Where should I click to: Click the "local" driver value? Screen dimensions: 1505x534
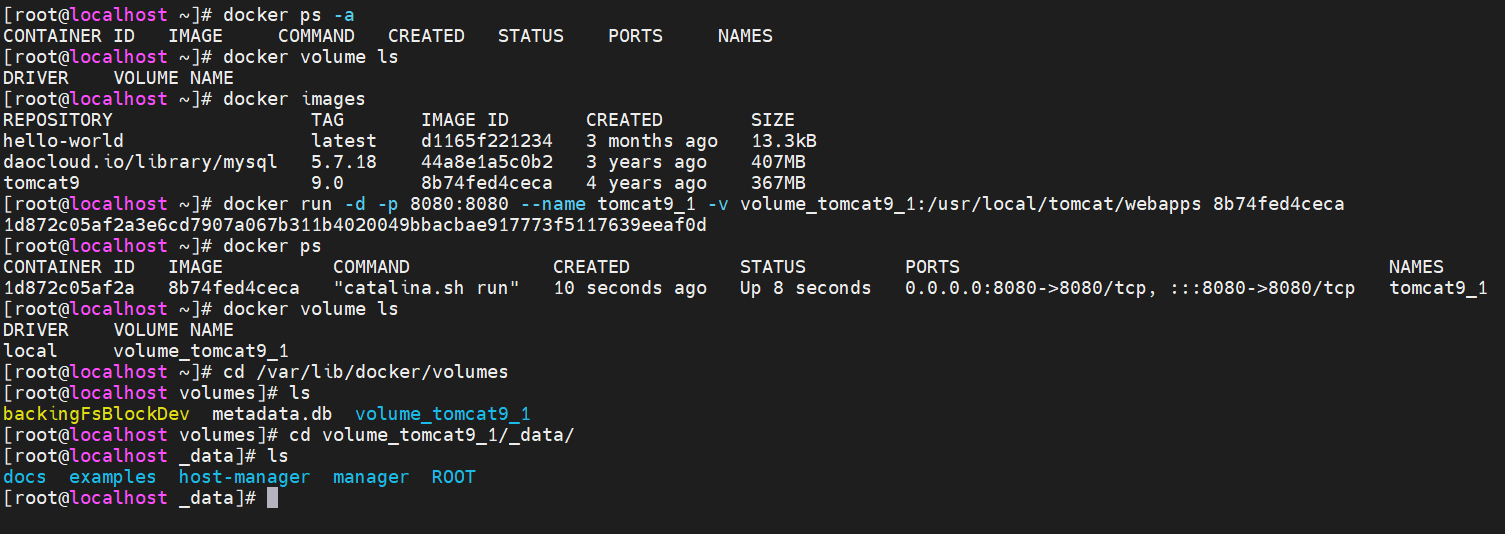(30, 351)
